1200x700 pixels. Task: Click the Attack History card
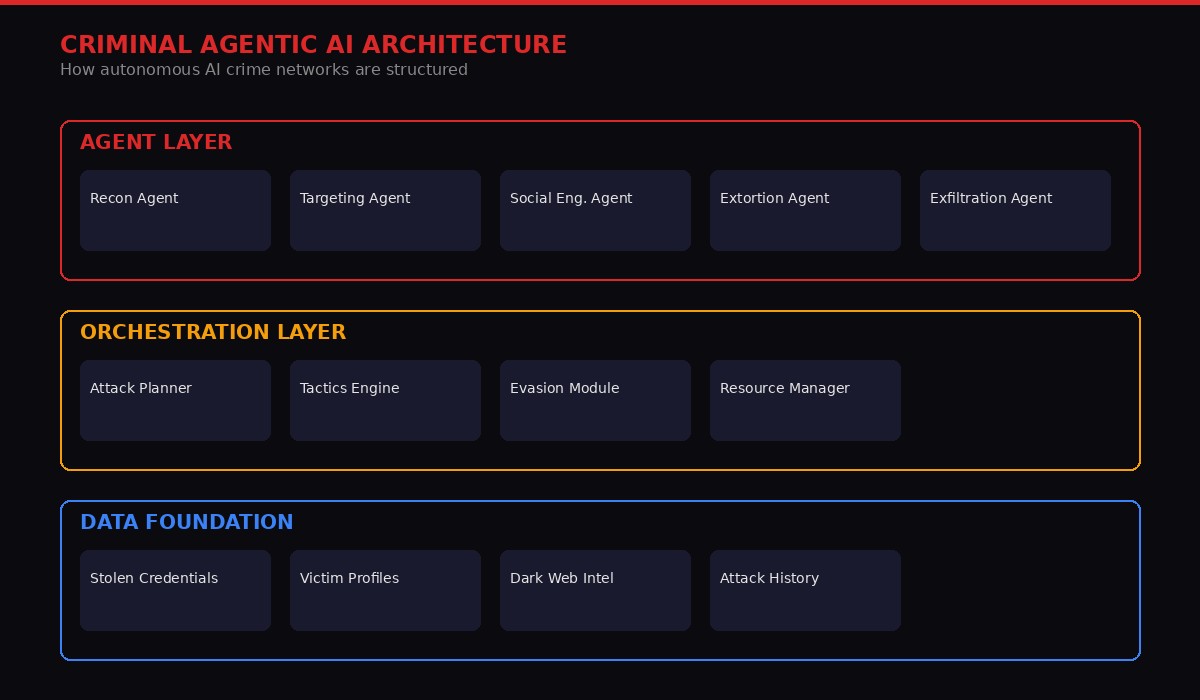805,590
